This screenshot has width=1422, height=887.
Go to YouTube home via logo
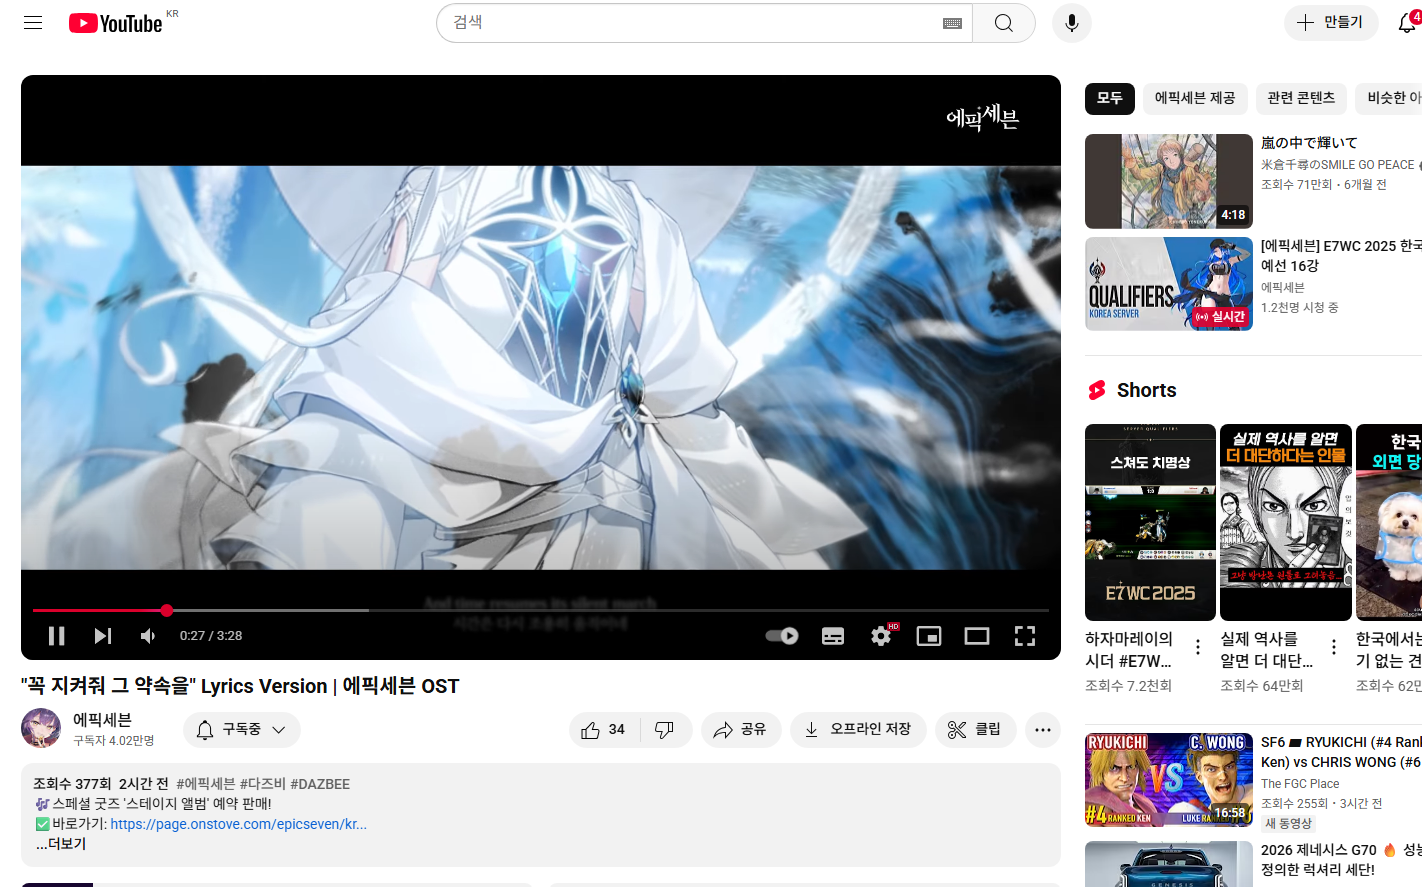click(115, 23)
